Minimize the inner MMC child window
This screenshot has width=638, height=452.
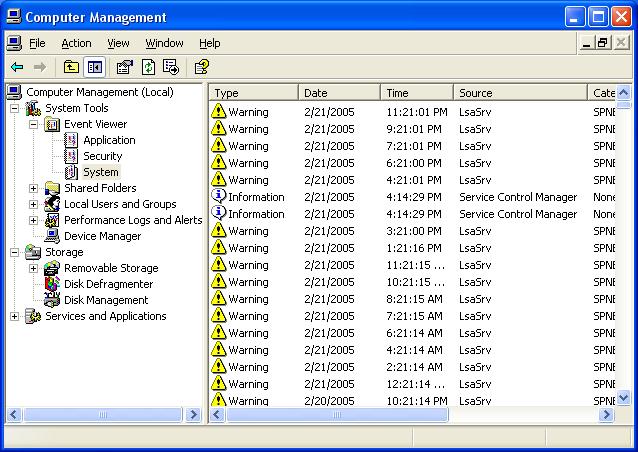point(586,42)
